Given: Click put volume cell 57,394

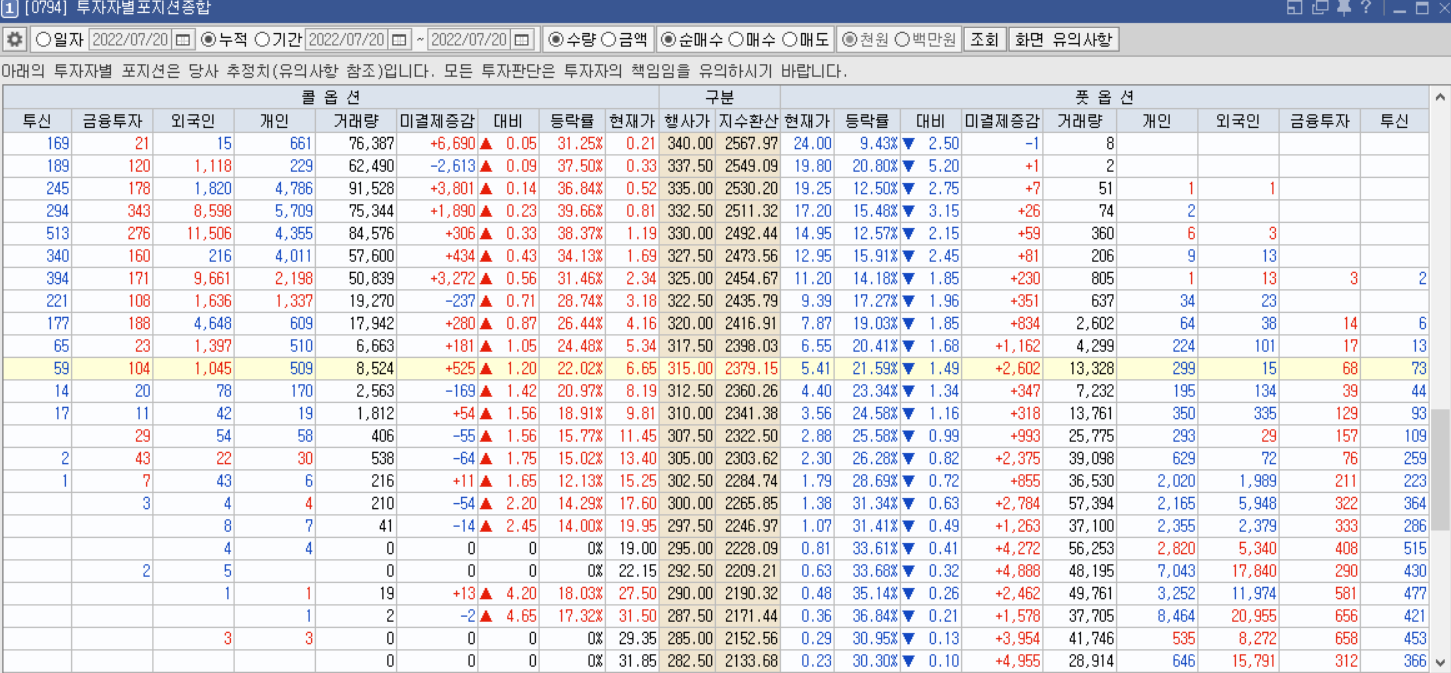Looking at the screenshot, I should tap(1080, 503).
